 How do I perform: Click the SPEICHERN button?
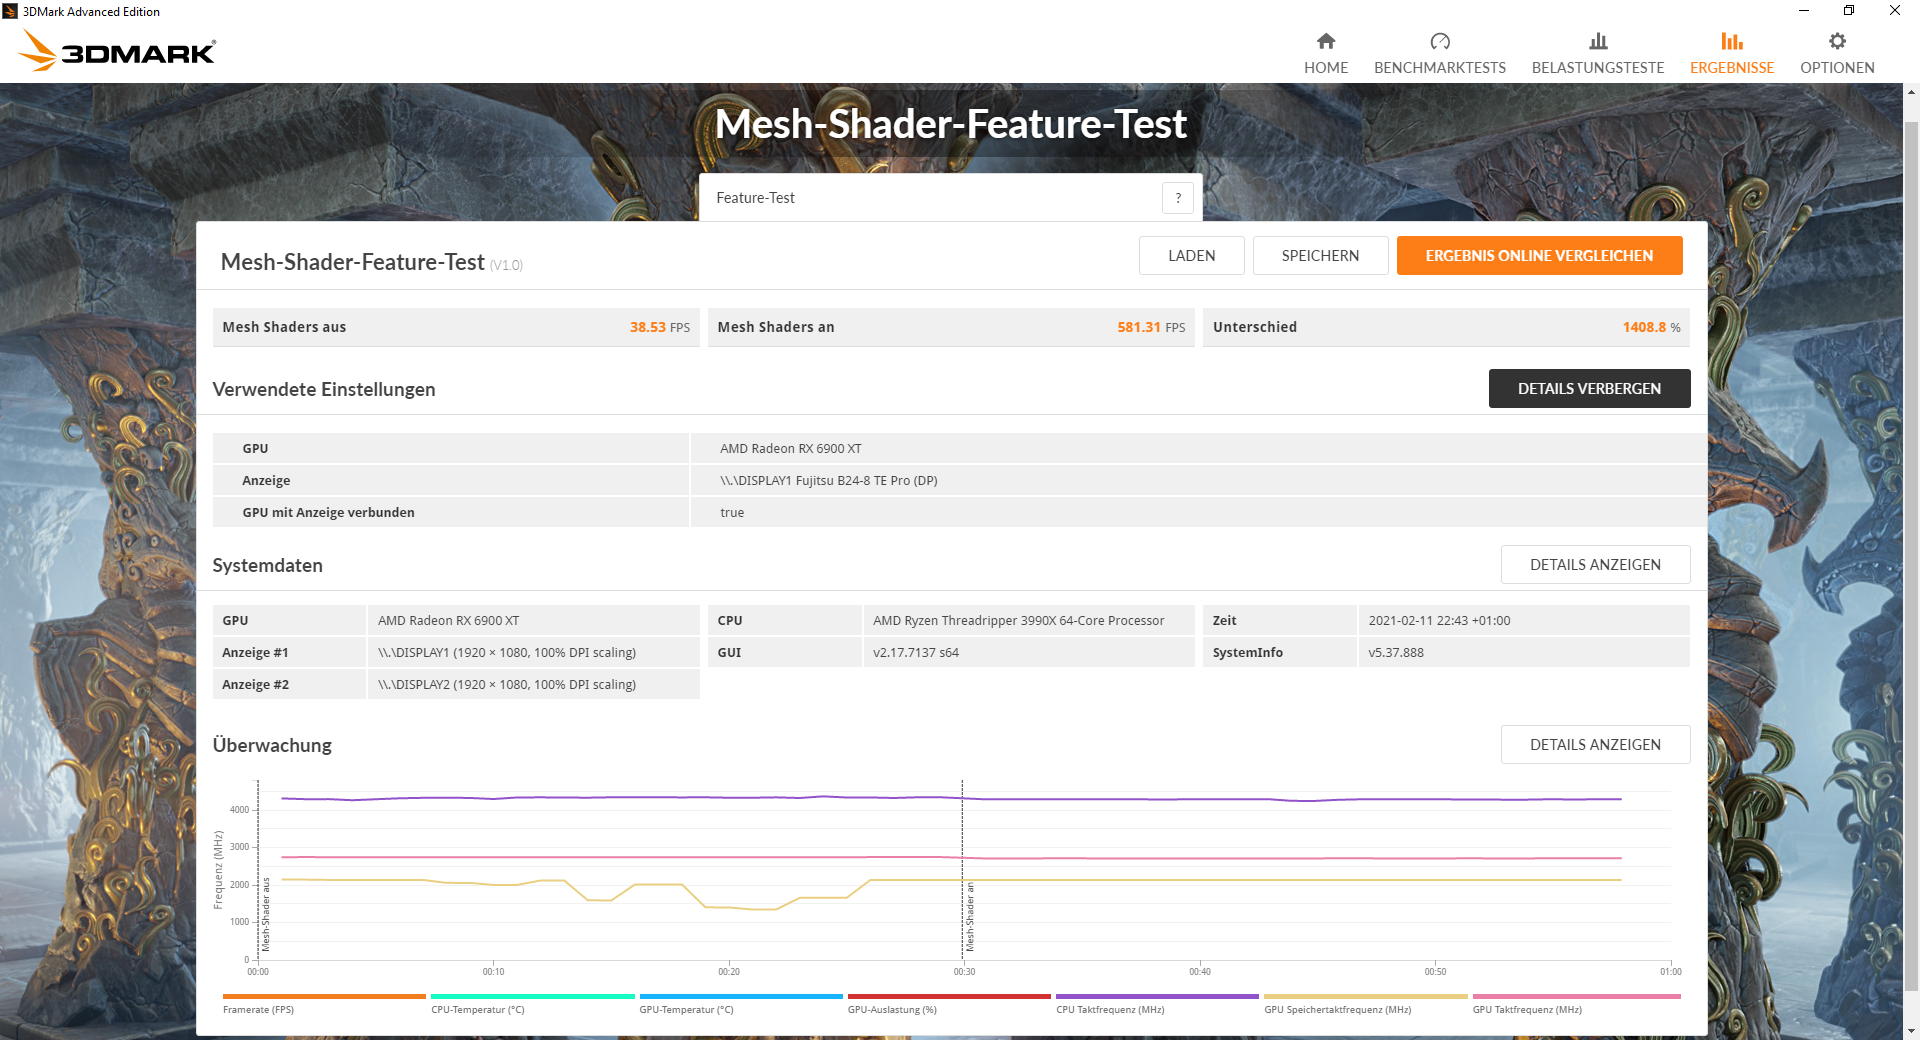(x=1320, y=256)
